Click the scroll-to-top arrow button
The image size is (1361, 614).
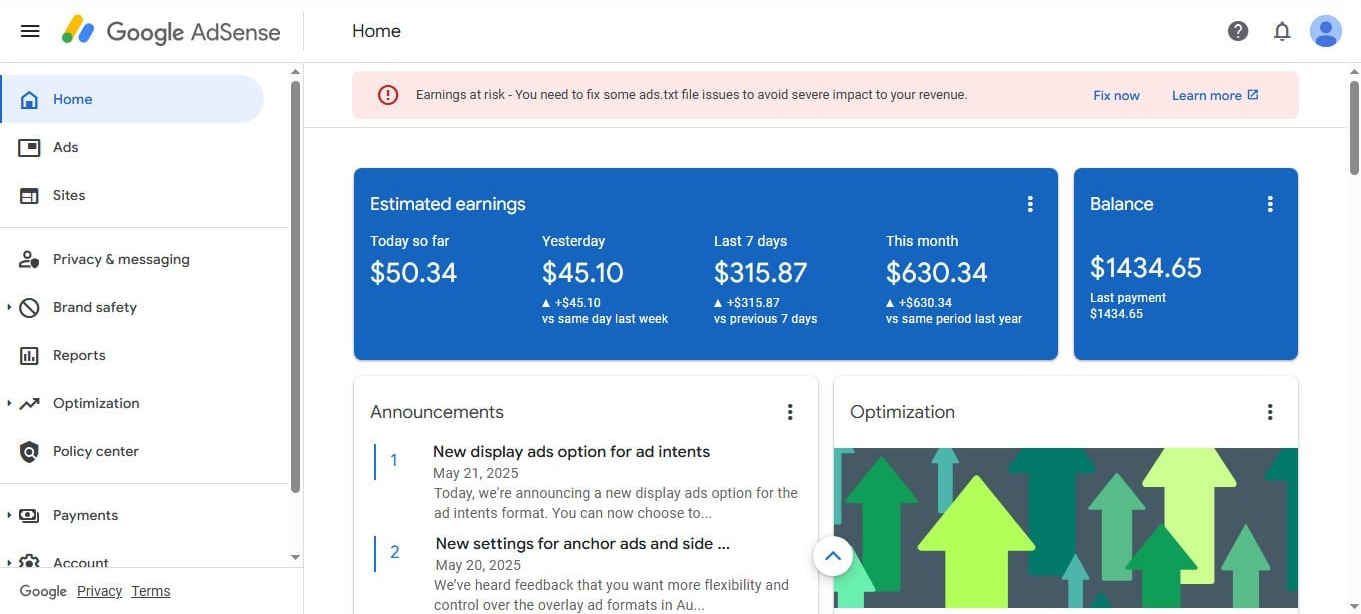pos(833,556)
